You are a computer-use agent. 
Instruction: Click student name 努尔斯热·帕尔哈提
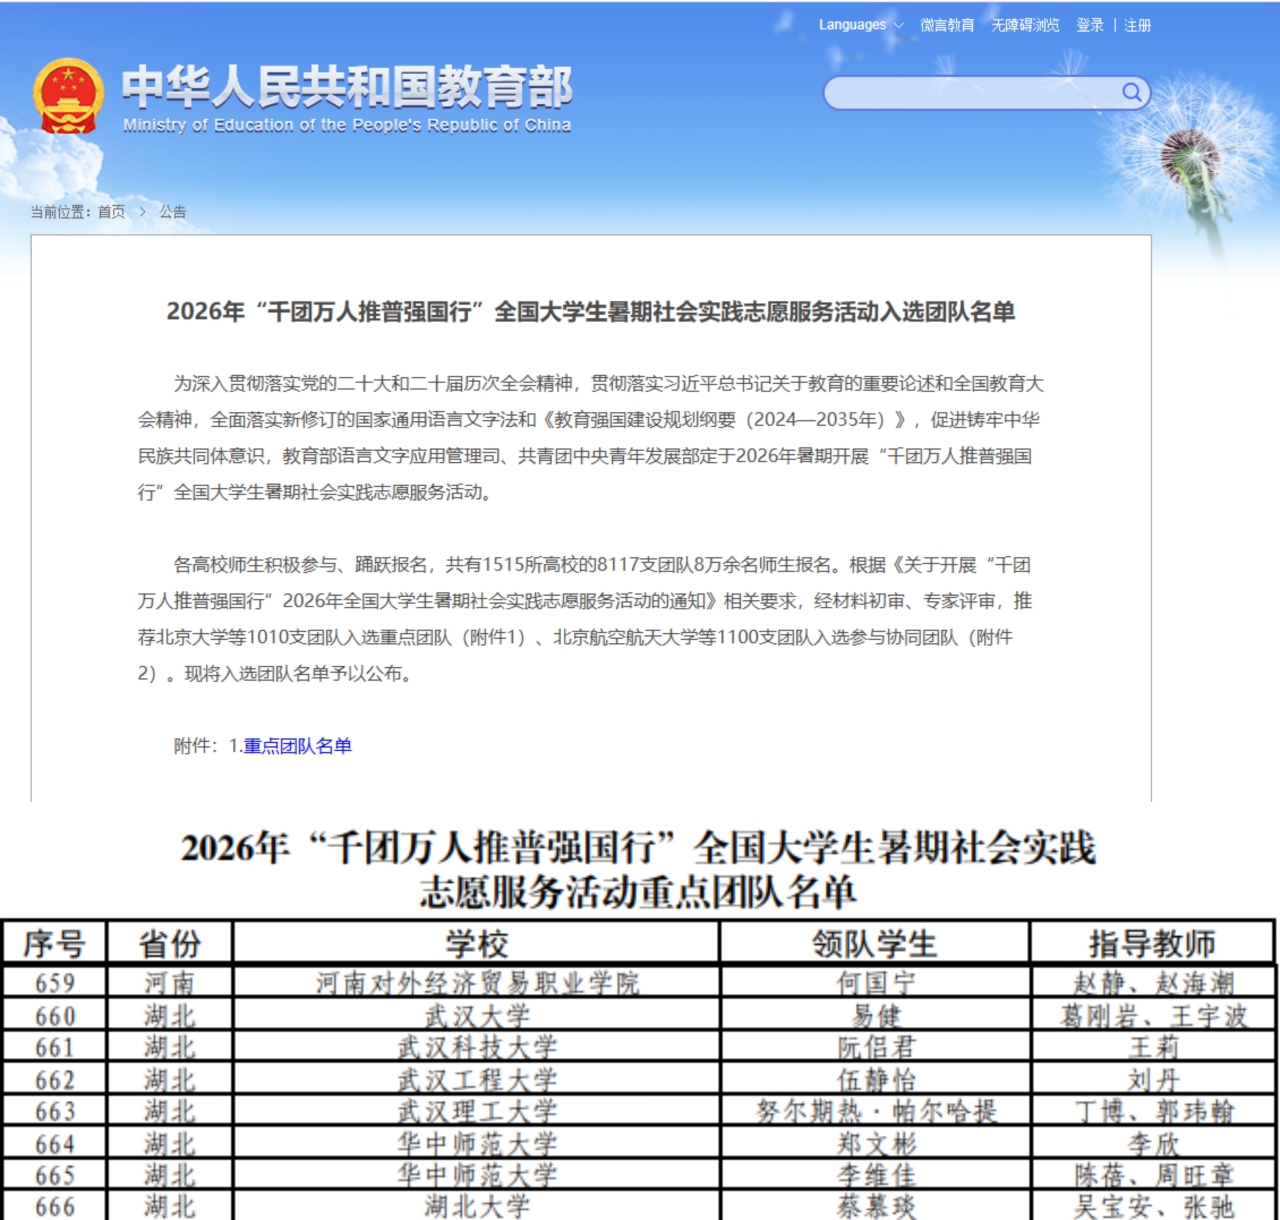pyautogui.click(x=876, y=1111)
